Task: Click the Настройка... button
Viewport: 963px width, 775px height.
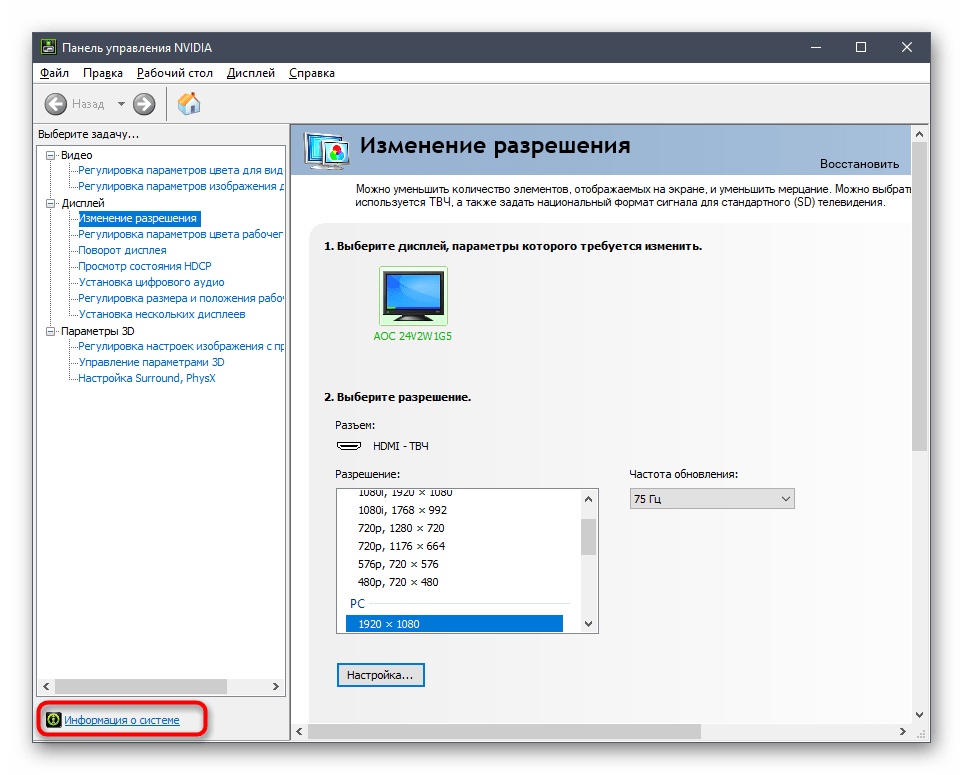Action: click(x=380, y=676)
